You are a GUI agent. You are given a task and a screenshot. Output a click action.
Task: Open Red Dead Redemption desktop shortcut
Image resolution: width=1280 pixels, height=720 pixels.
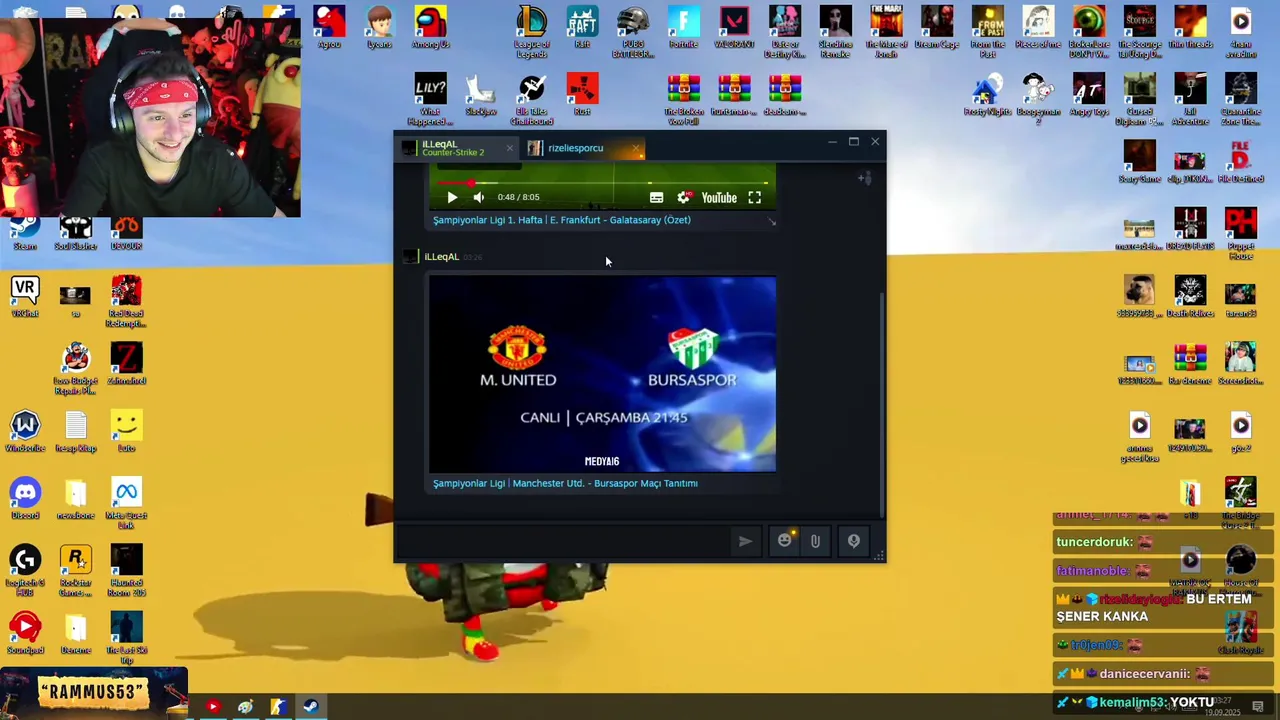126,301
